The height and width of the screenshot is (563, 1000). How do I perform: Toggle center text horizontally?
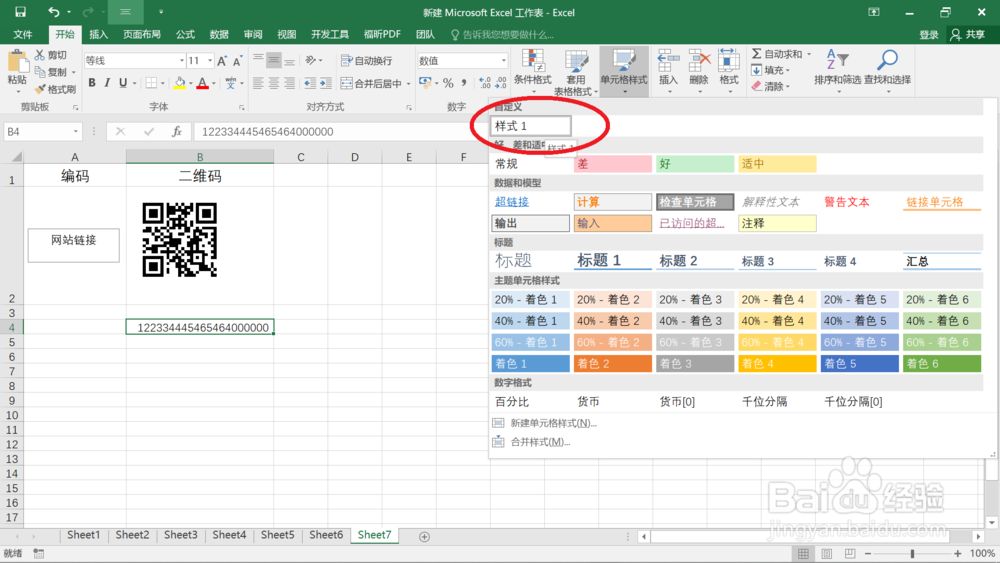pos(274,83)
